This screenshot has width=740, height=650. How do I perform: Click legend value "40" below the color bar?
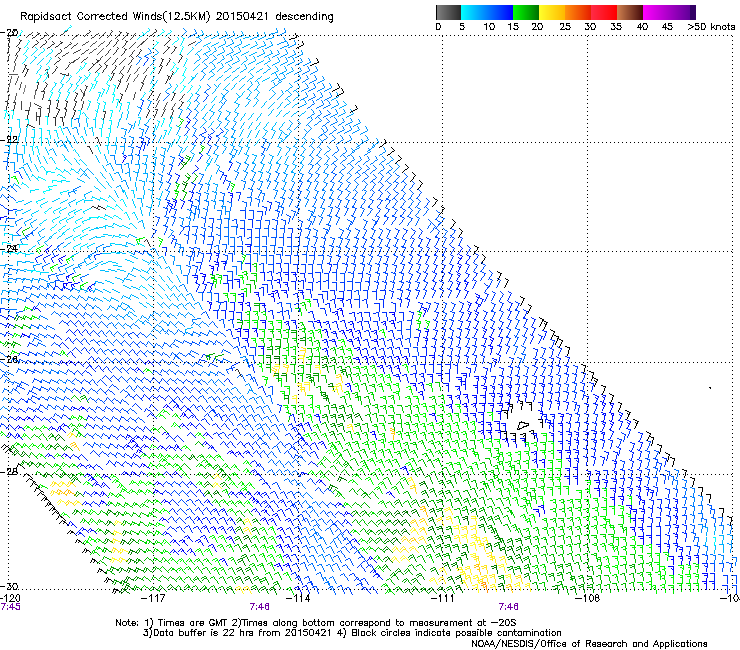coord(642,27)
